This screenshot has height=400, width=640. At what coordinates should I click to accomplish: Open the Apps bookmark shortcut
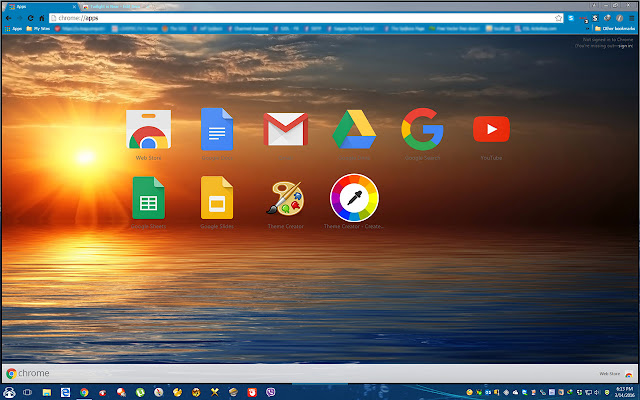13,29
